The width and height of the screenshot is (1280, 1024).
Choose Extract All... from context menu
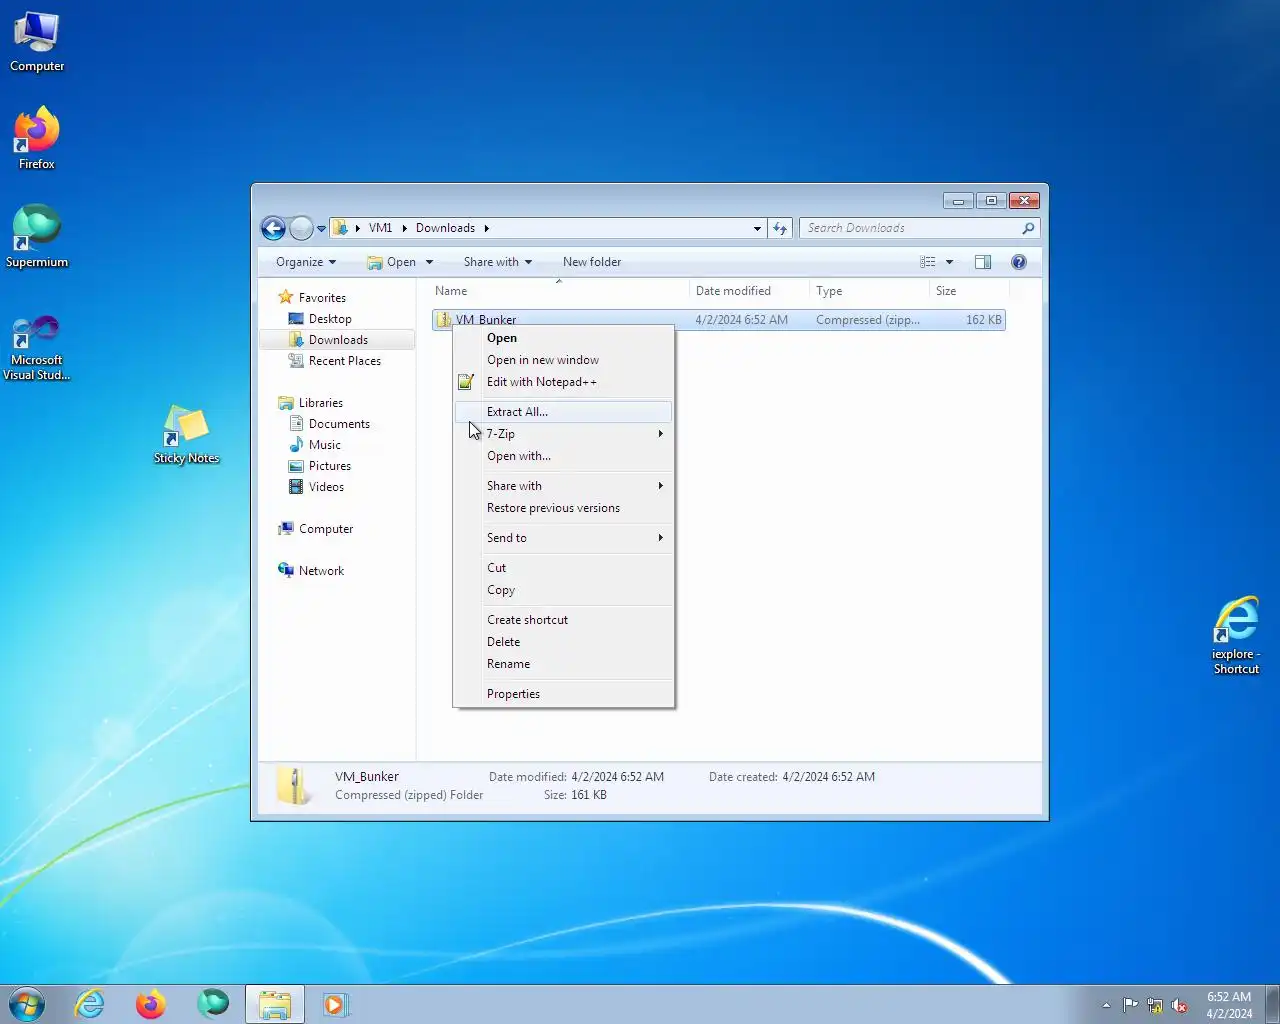pos(563,412)
